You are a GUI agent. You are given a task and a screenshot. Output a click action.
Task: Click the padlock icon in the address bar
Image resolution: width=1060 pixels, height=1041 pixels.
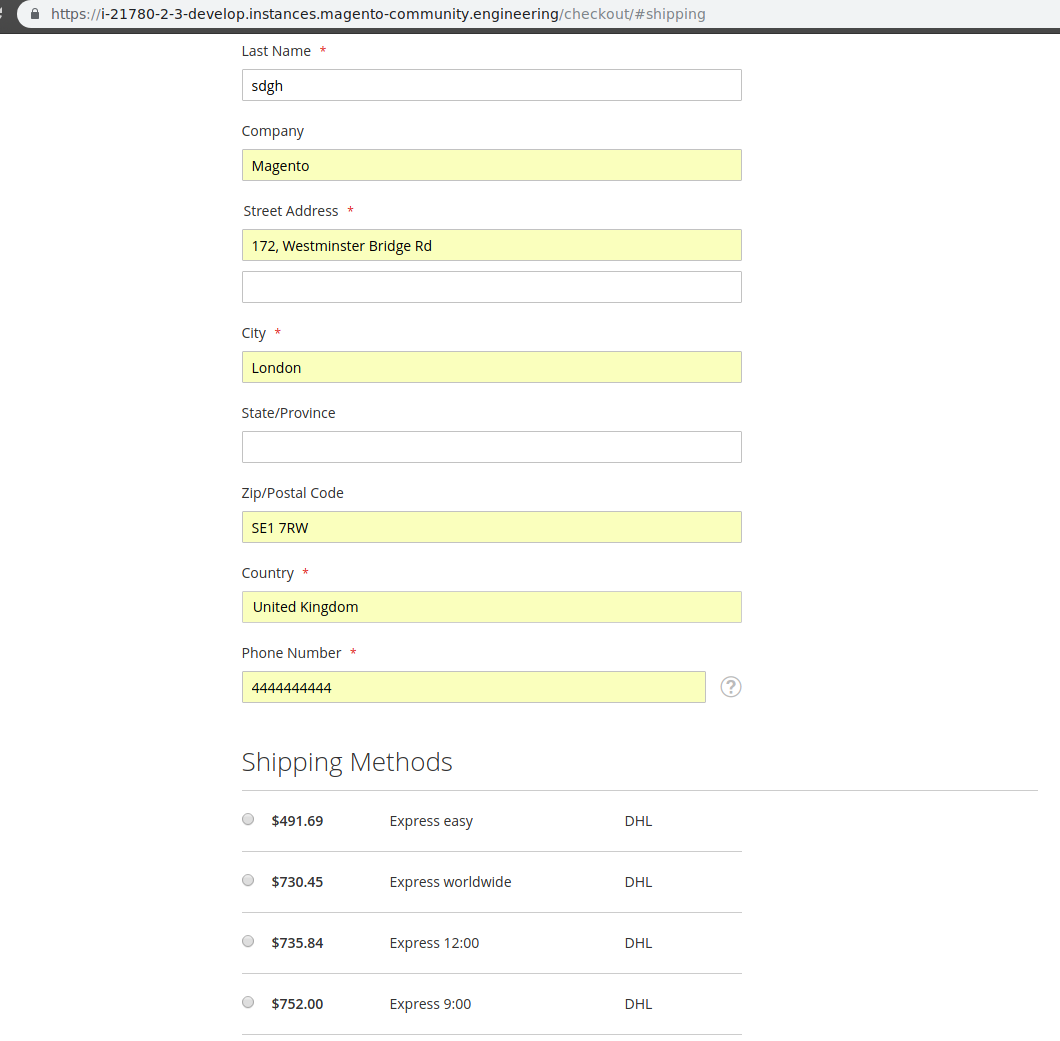pyautogui.click(x=34, y=14)
